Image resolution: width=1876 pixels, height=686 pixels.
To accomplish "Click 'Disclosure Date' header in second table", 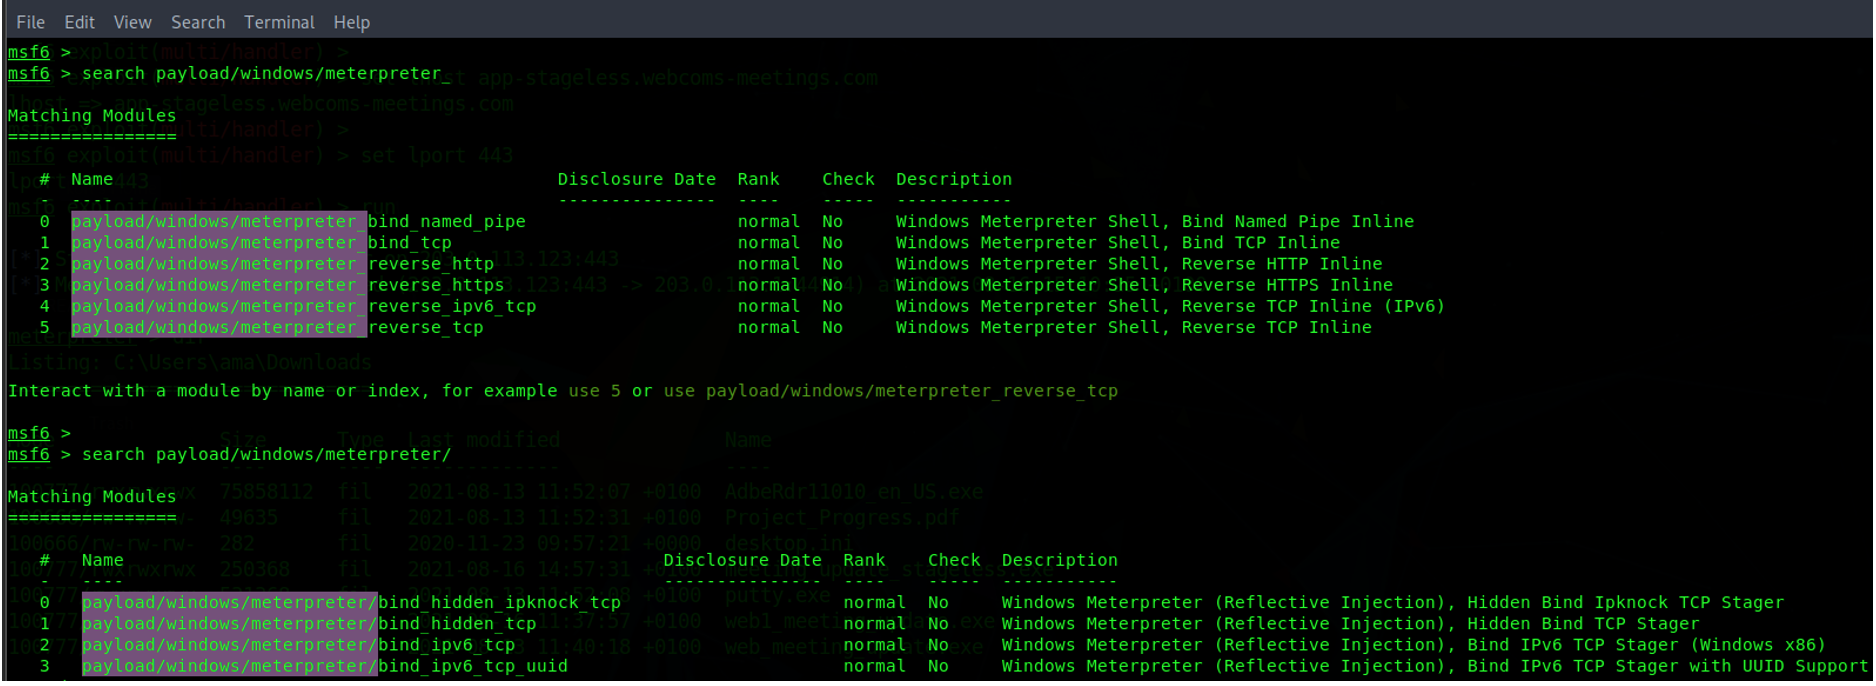I will [x=743, y=560].
